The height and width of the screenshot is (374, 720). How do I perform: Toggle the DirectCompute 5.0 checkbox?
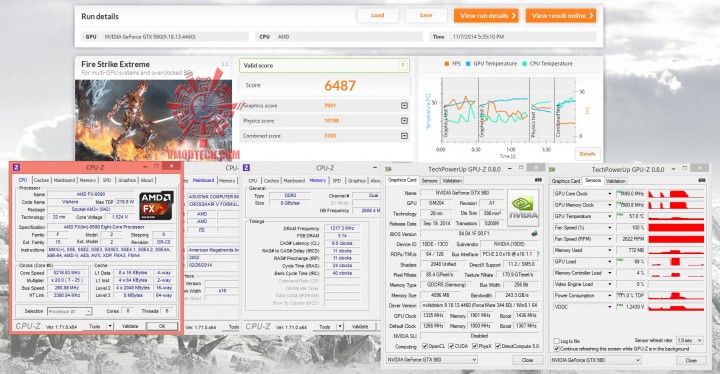click(x=498, y=346)
